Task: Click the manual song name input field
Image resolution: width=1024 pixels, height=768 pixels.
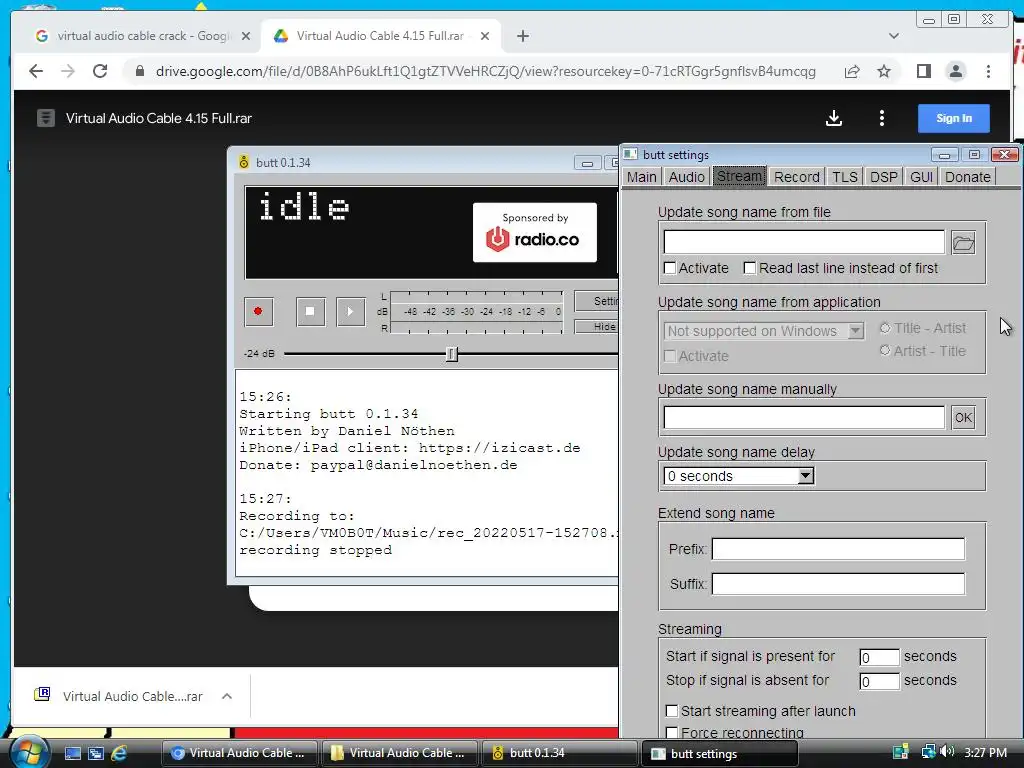Action: click(804, 418)
